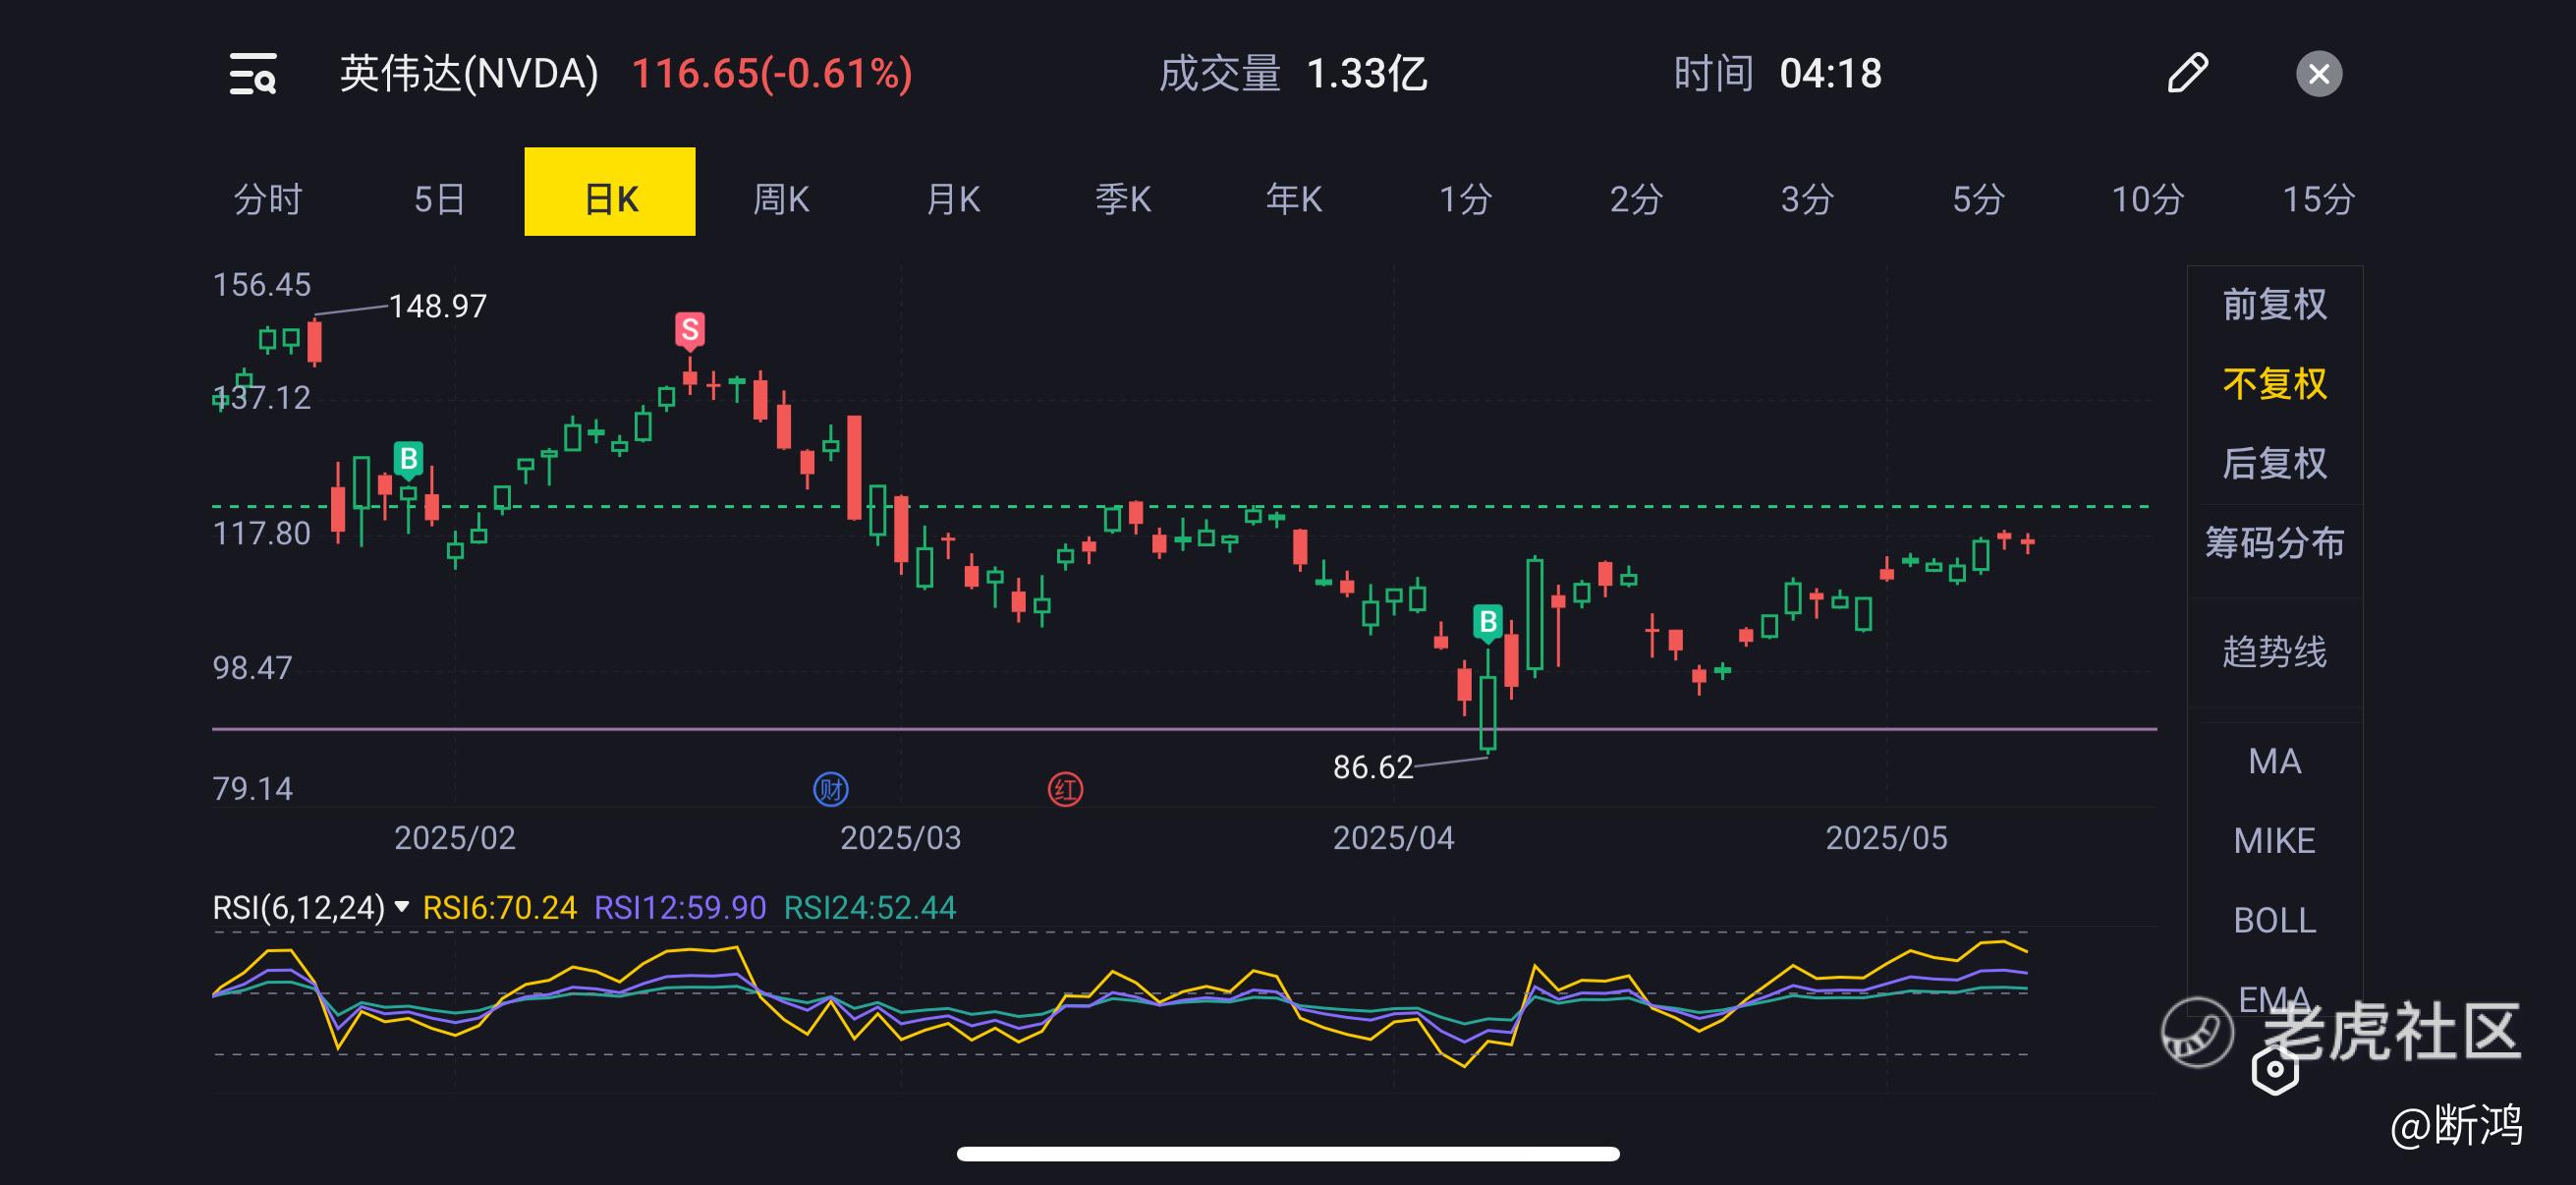Screen dimensions: 2576x1185
Task: Tap the 116.65(-0.61%) price readout
Action: [x=772, y=74]
